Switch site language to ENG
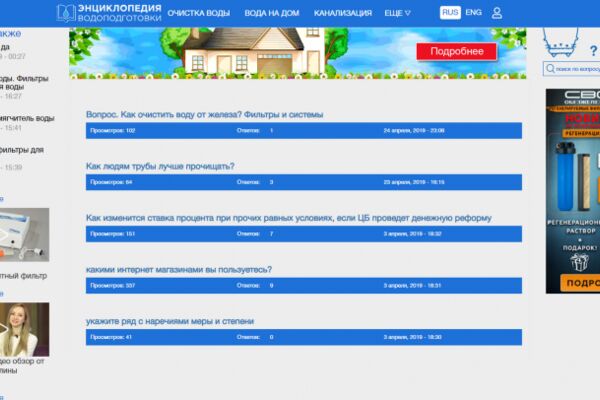600x400 pixels. coord(473,13)
